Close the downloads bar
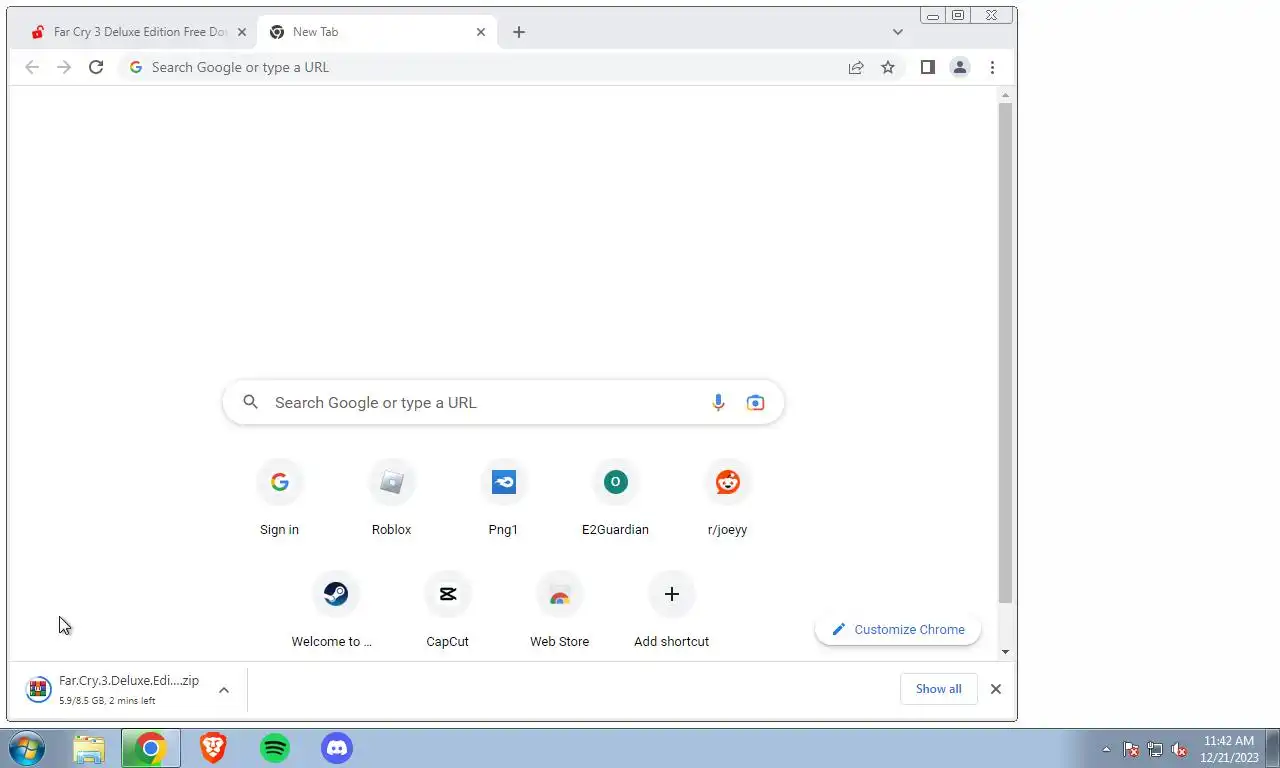 click(995, 689)
